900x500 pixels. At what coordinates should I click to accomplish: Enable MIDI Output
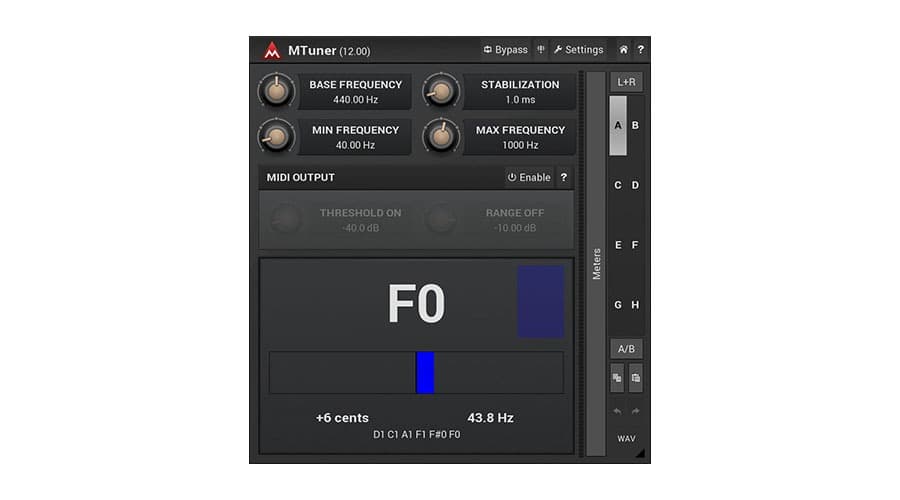[529, 177]
